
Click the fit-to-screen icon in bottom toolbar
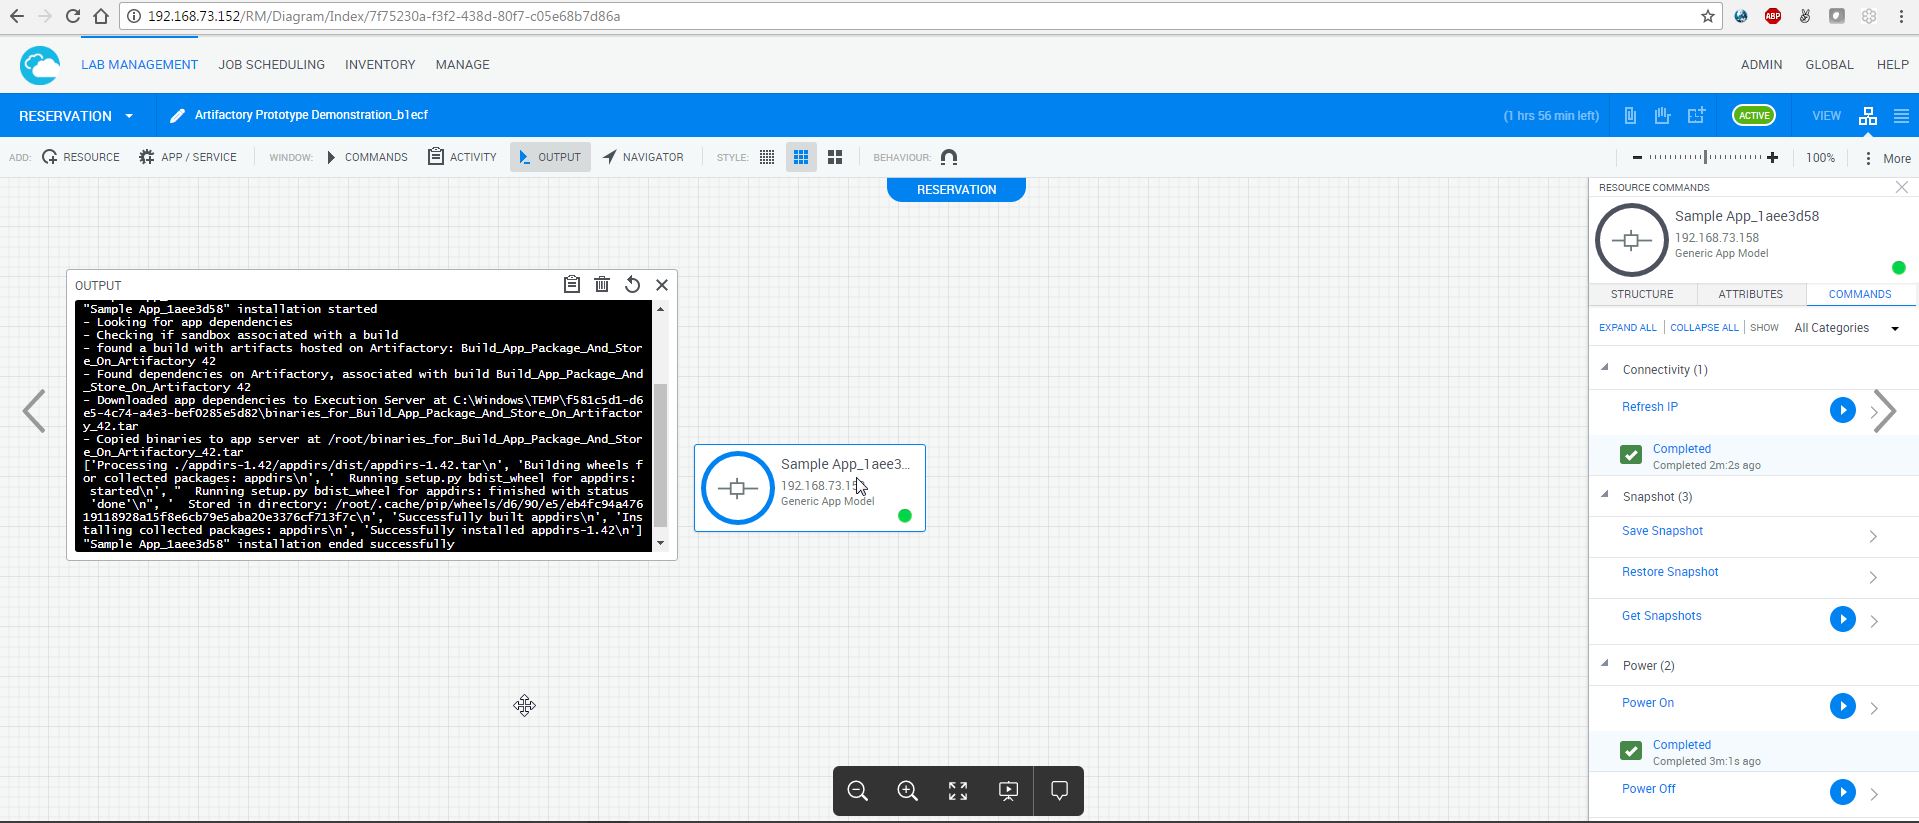tap(958, 791)
